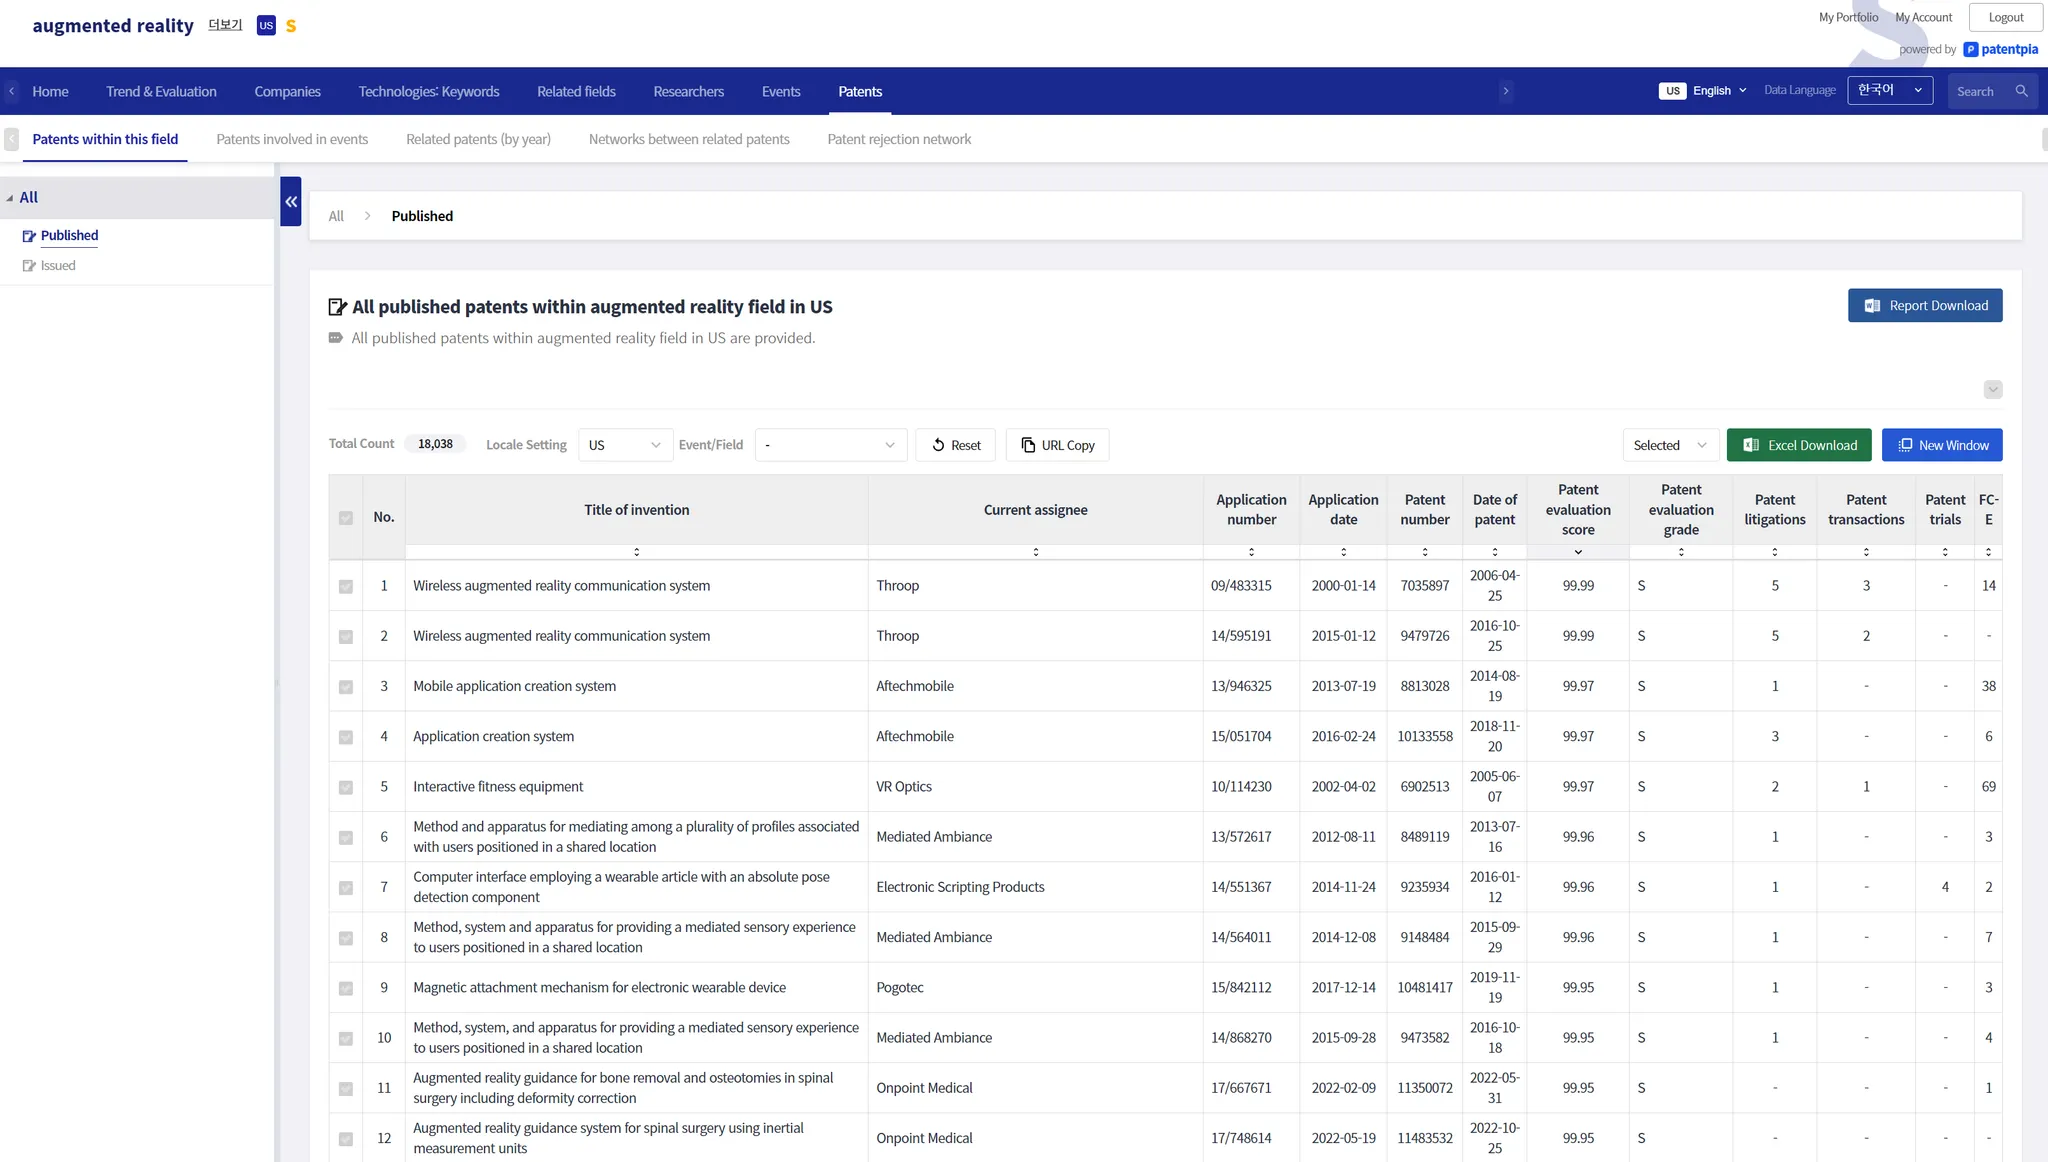Check row 1 Wireless augmented reality patent
Viewport: 2048px width, 1162px height.
tap(346, 587)
